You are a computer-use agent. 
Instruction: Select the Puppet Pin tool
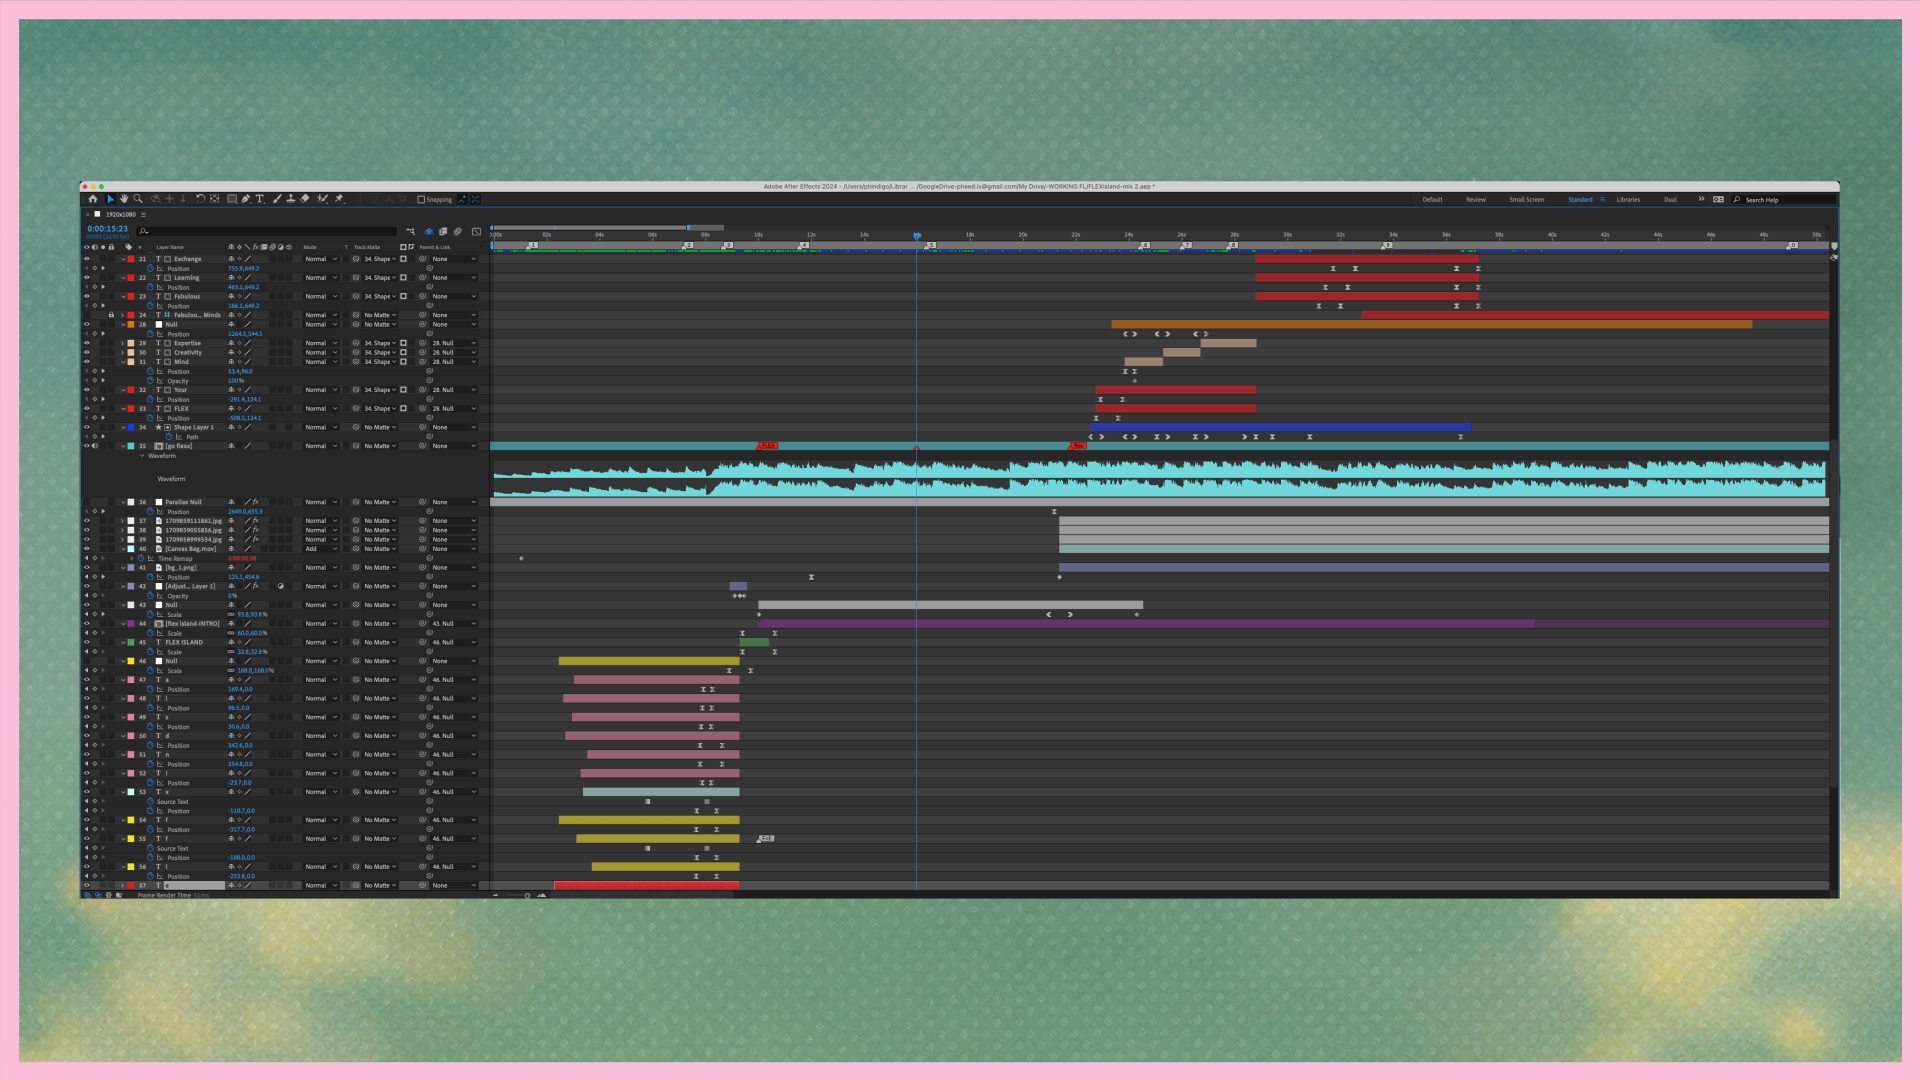coord(339,199)
